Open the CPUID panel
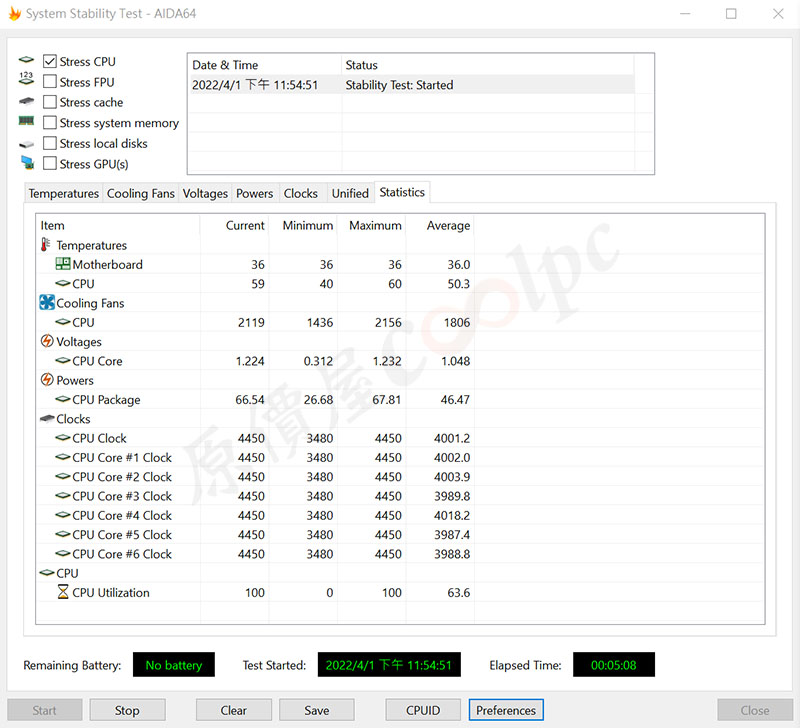Screen dimensions: 800x728 [423, 710]
